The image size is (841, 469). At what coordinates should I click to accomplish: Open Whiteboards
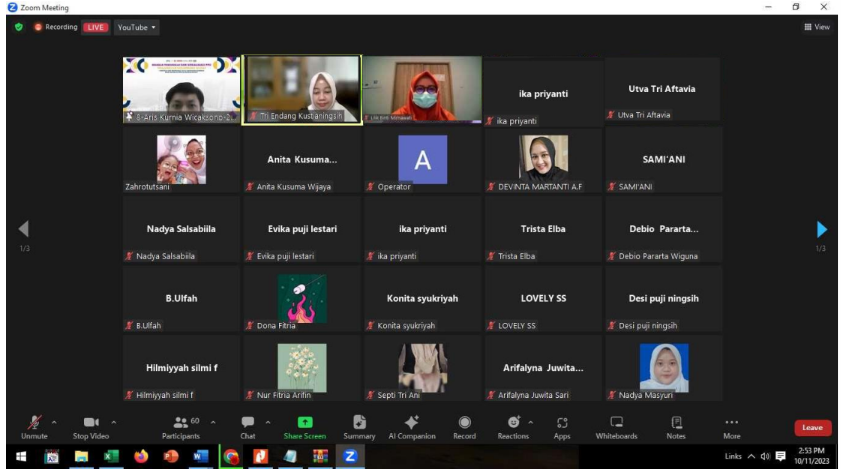pos(616,427)
